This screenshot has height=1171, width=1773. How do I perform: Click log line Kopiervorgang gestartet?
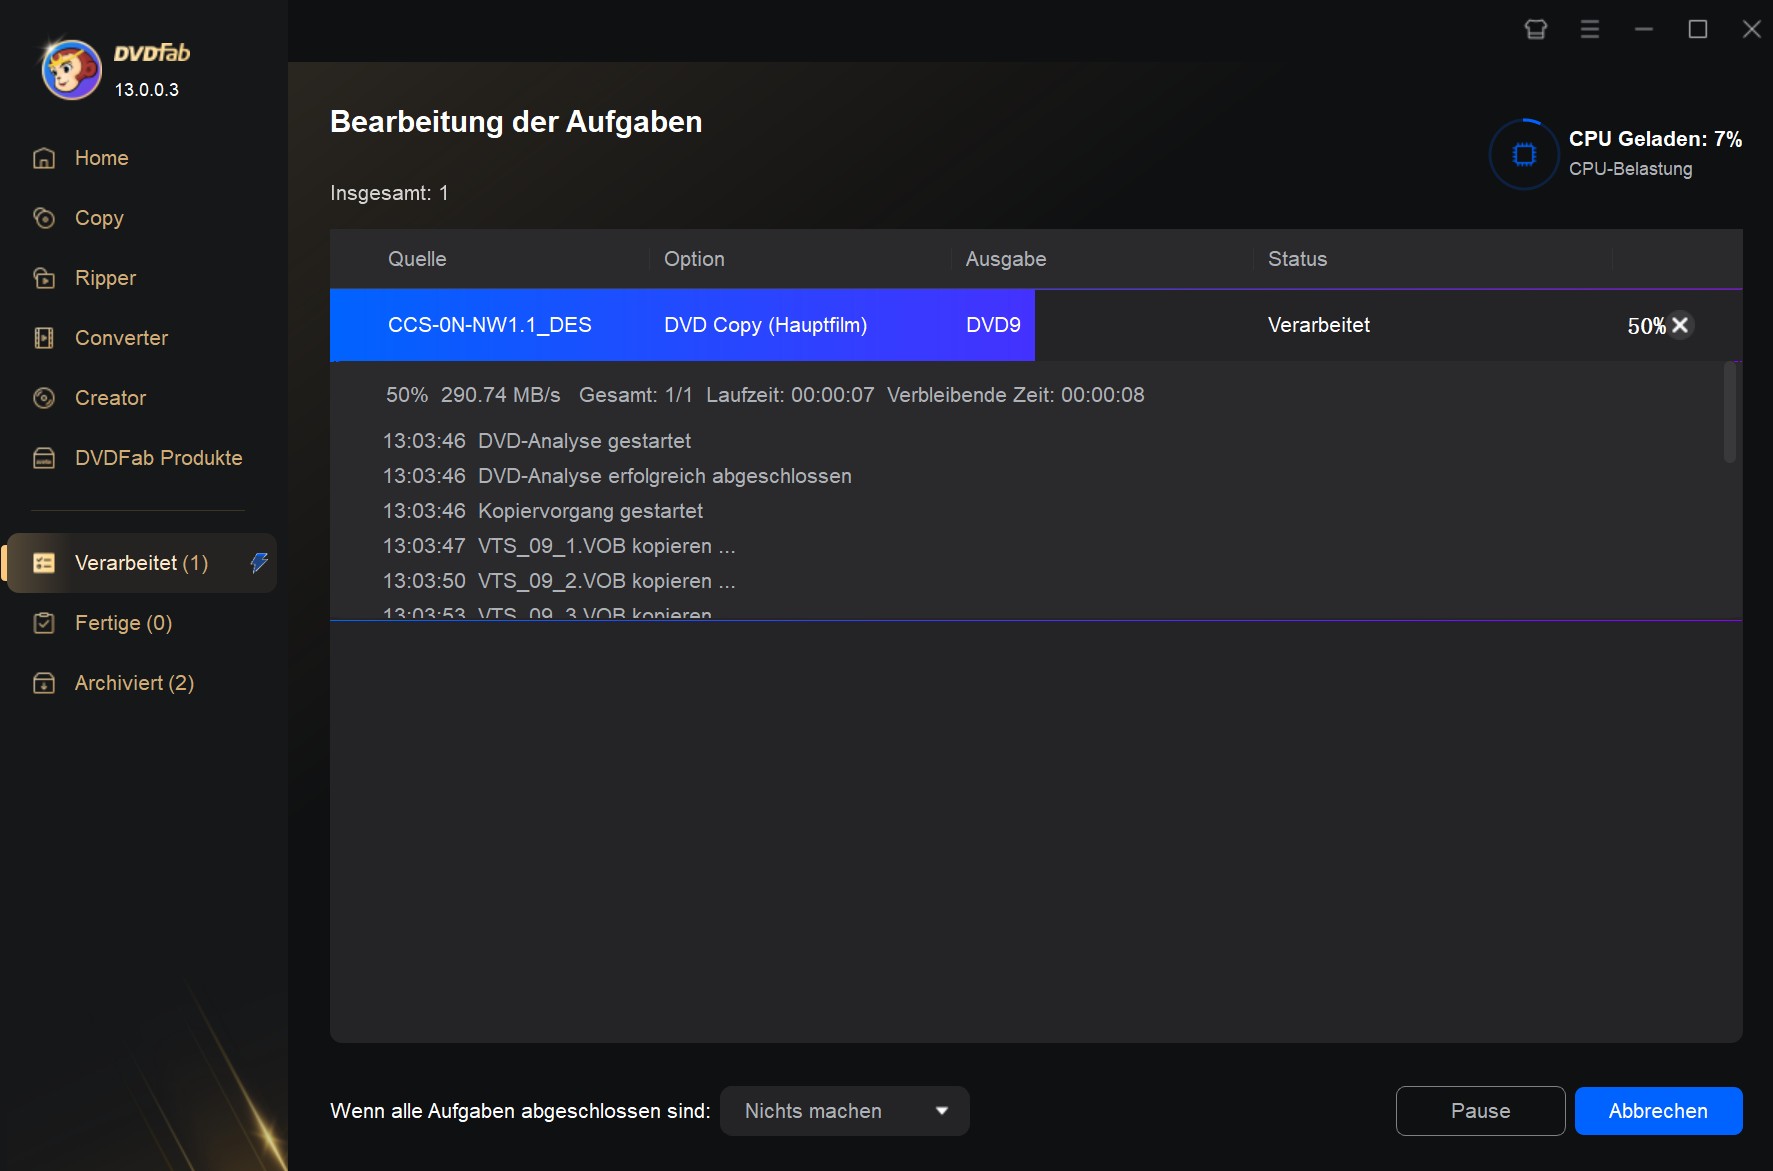tap(543, 511)
